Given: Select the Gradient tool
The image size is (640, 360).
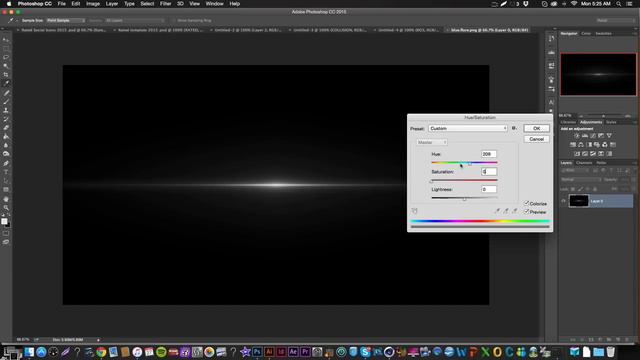Looking at the screenshot, I should tap(6, 136).
